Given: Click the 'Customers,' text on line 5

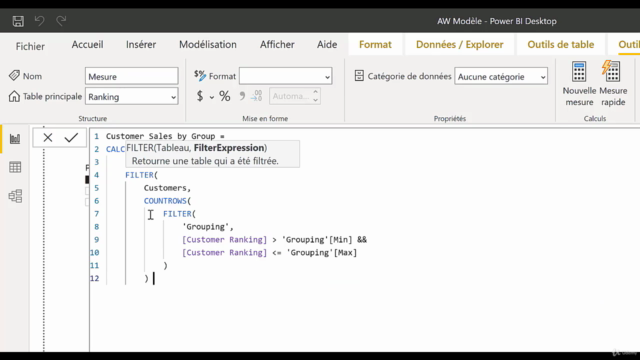Looking at the screenshot, I should coord(167,188).
